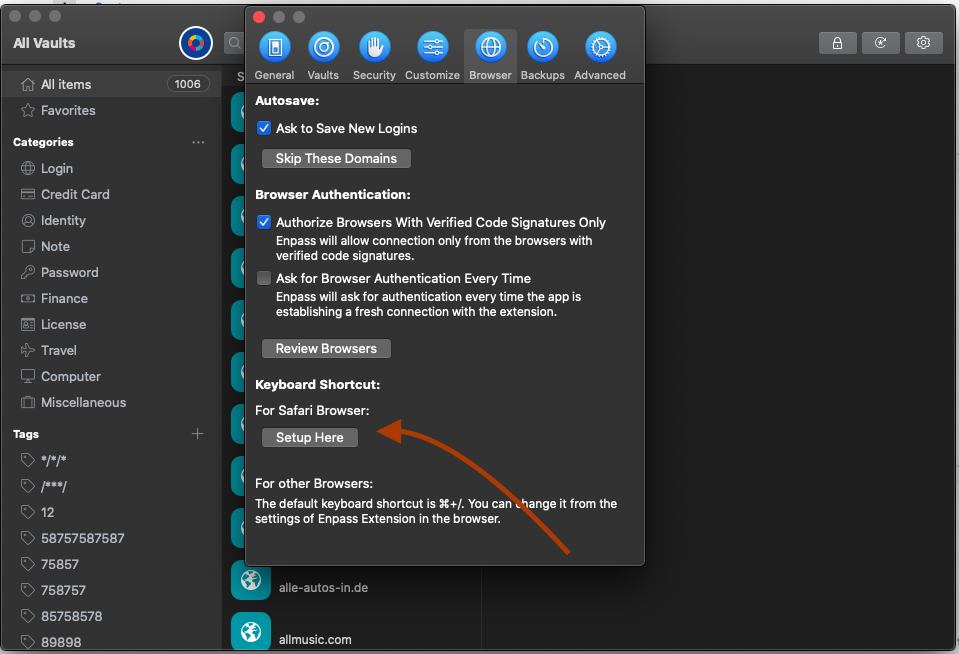The height and width of the screenshot is (654, 959).
Task: Enable Ask for Browser Authentication Every Time
Action: coord(264,278)
